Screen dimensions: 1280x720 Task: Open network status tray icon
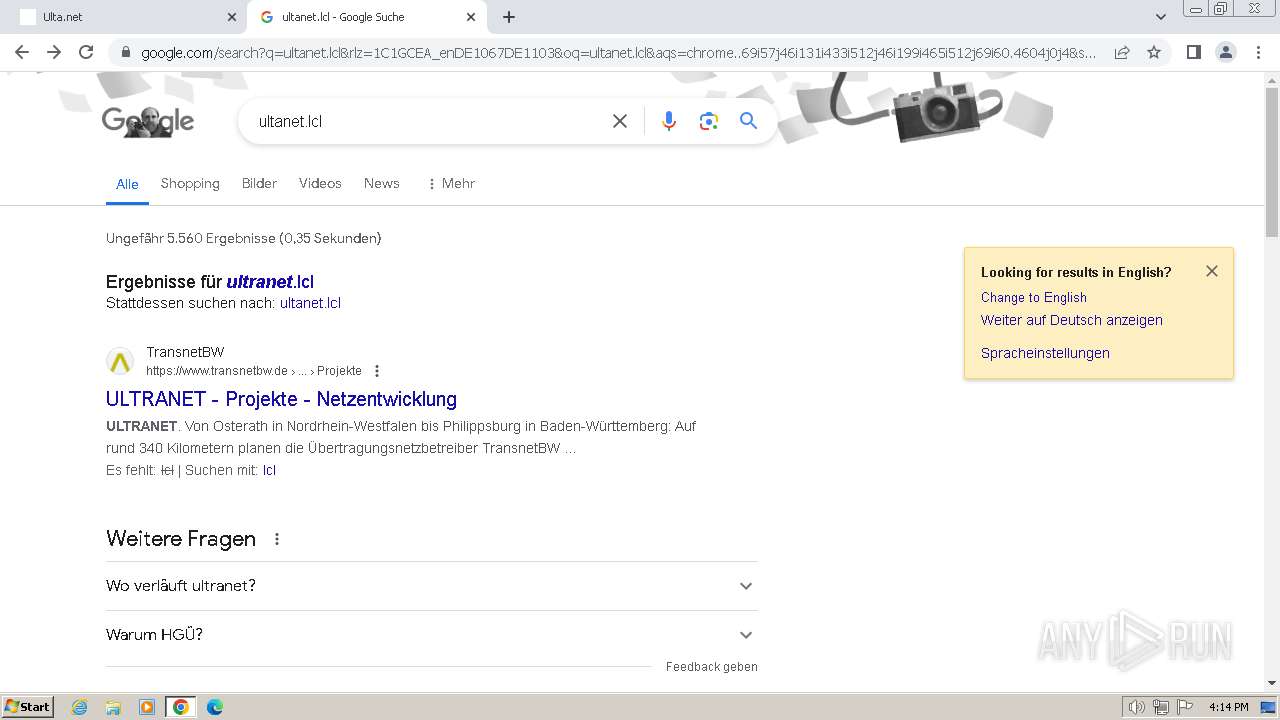click(x=1161, y=707)
